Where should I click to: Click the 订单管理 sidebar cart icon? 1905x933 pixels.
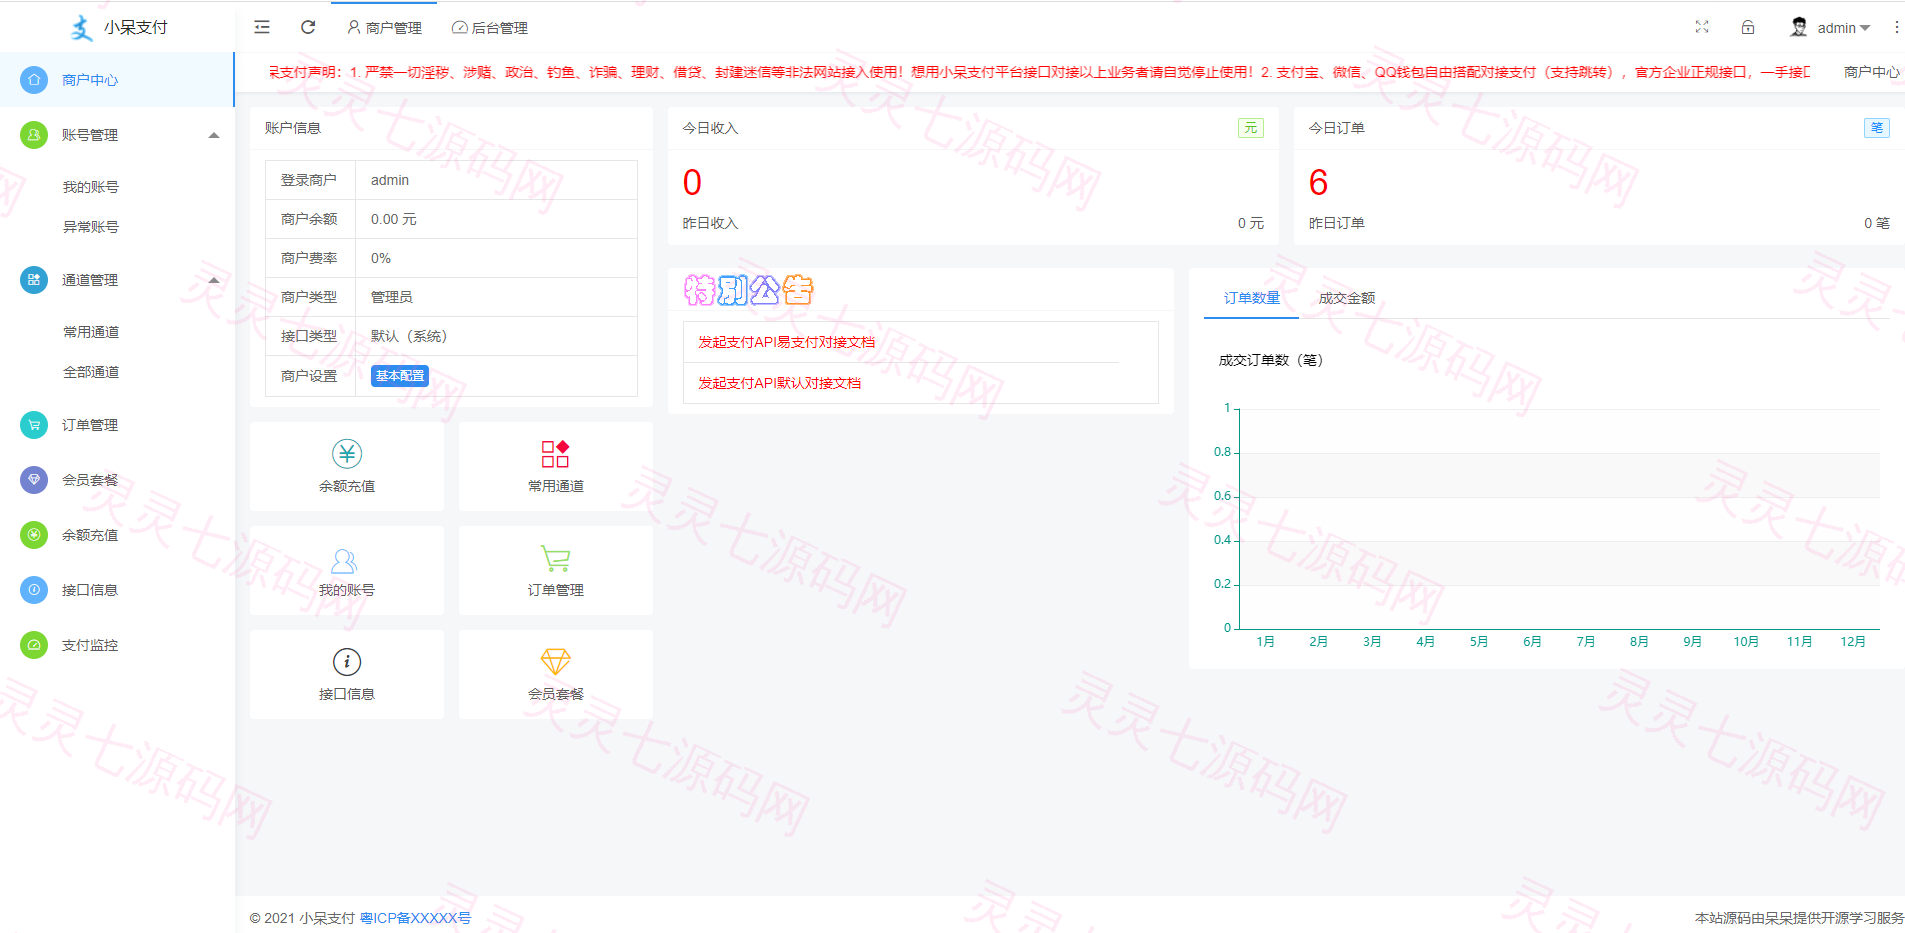point(34,425)
